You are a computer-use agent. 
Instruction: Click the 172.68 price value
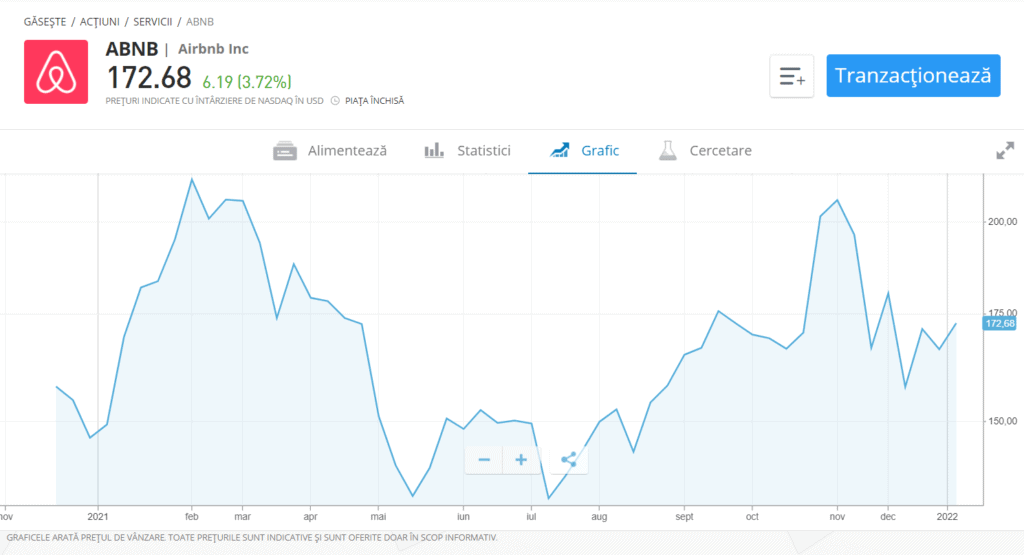[x=149, y=78]
